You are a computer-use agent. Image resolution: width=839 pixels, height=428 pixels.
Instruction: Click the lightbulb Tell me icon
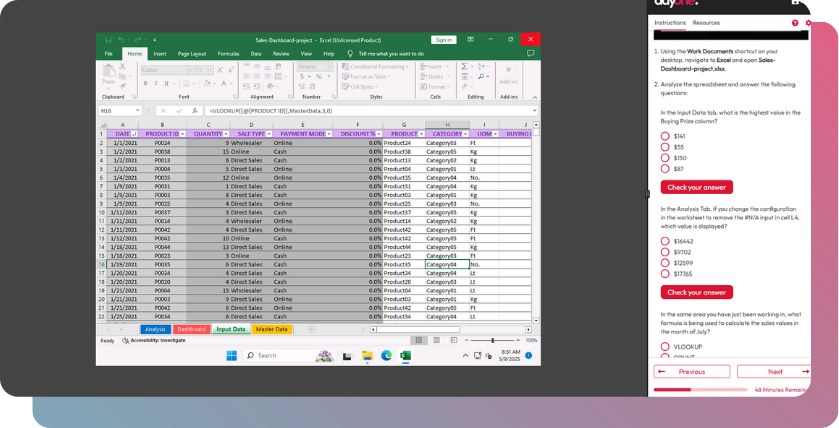coord(350,54)
